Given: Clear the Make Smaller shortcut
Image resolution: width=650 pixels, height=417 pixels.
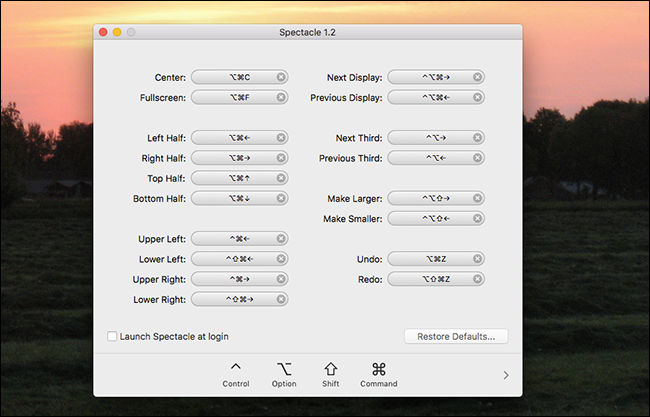Looking at the screenshot, I should pyautogui.click(x=478, y=218).
